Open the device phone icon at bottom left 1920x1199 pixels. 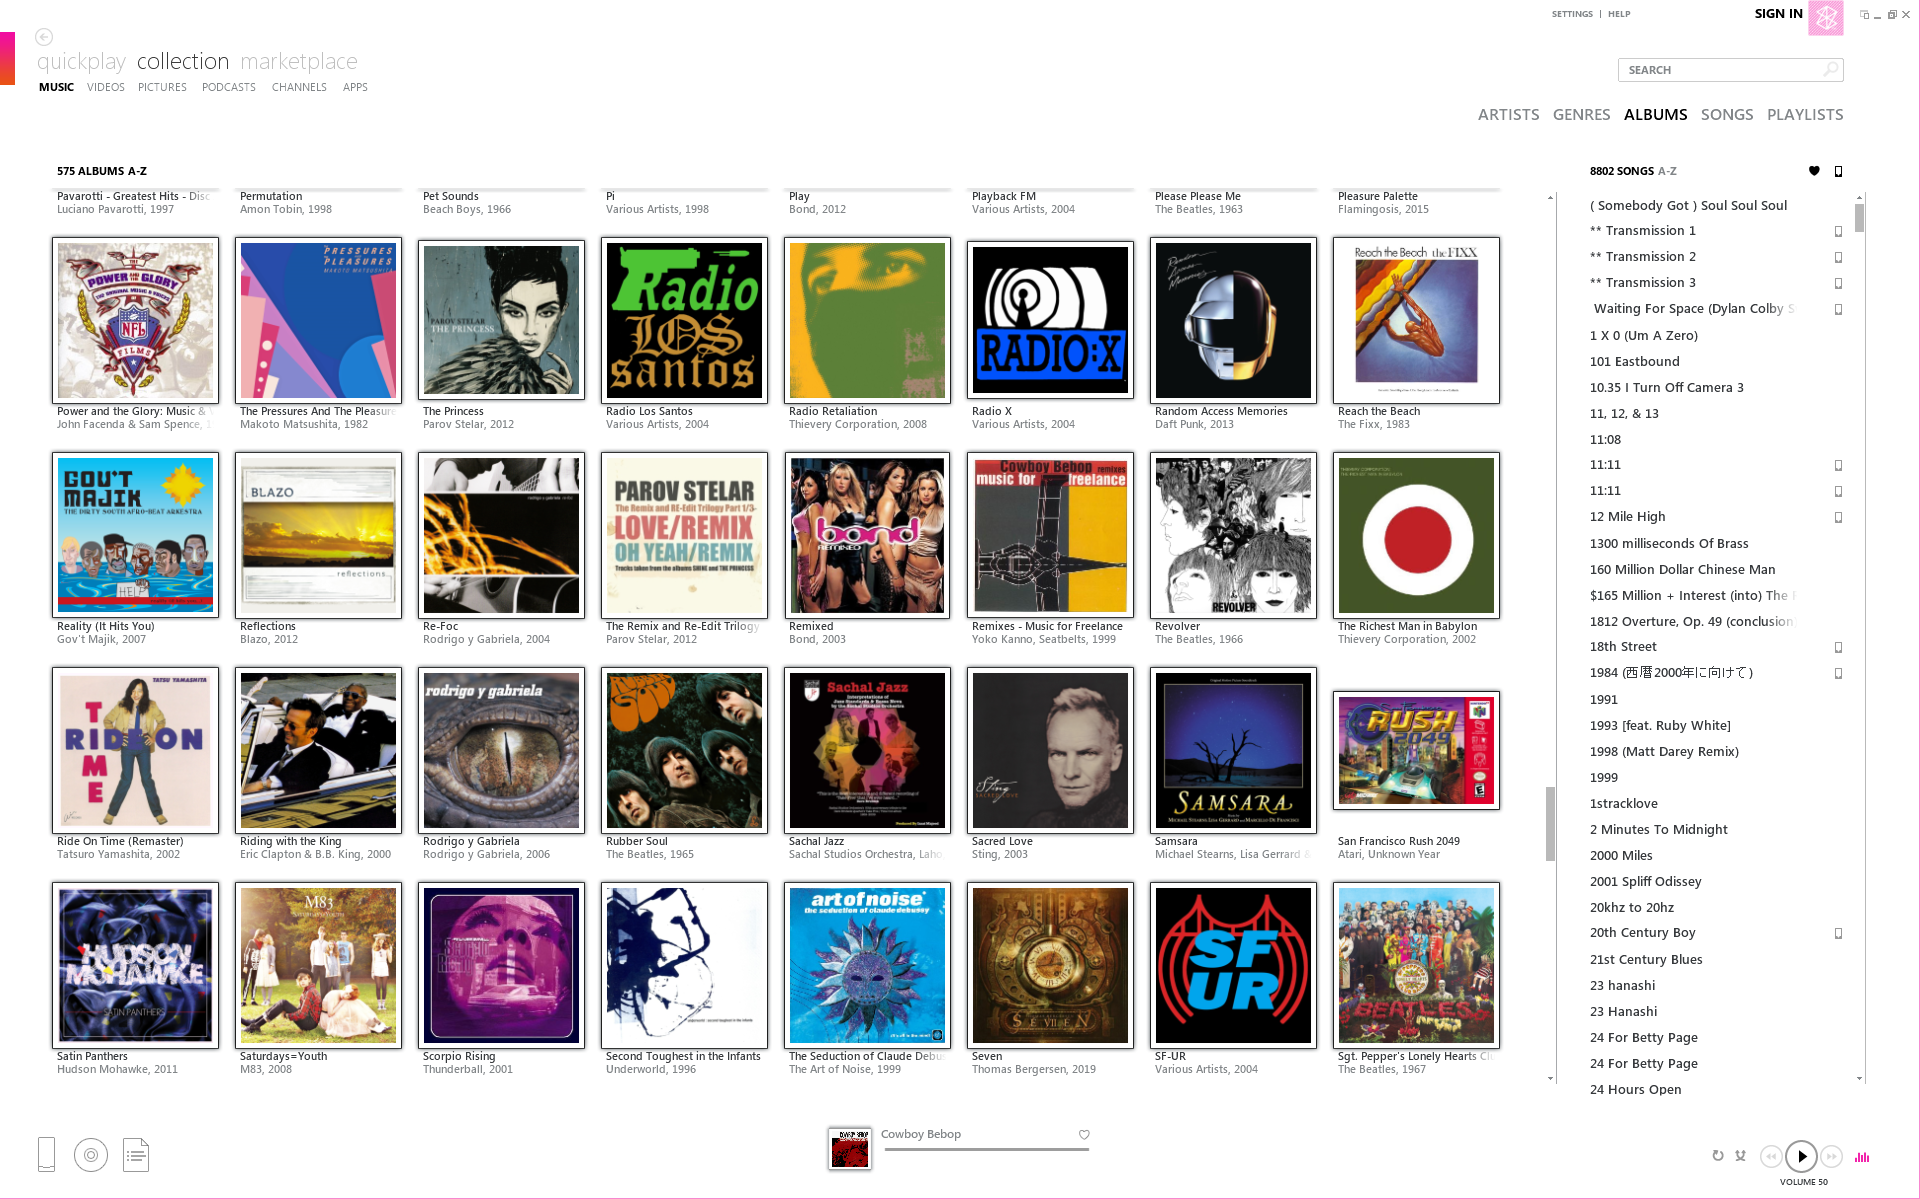46,1155
